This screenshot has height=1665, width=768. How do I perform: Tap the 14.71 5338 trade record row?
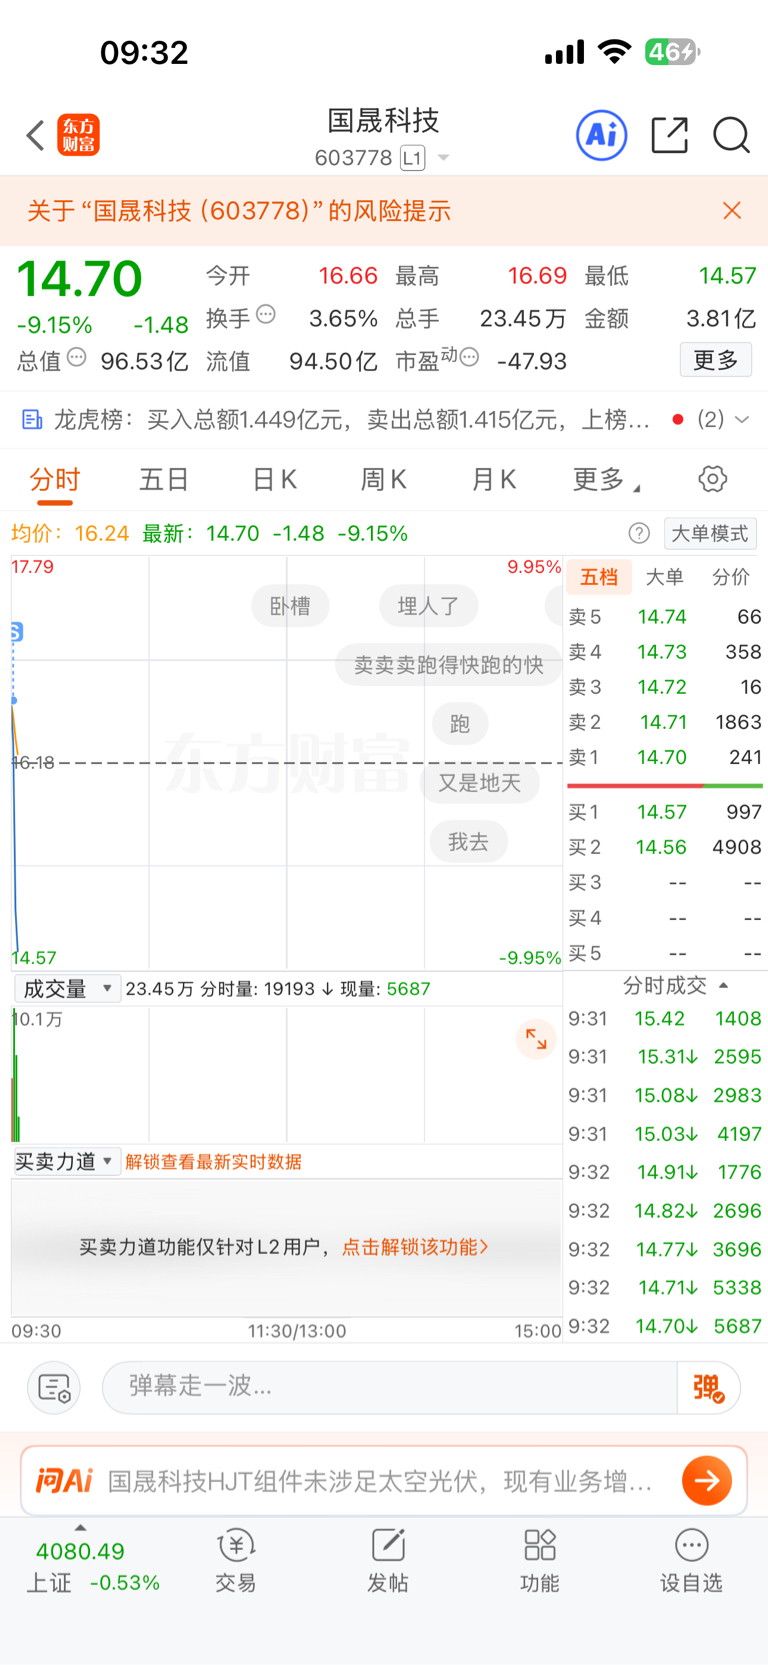tap(665, 1287)
